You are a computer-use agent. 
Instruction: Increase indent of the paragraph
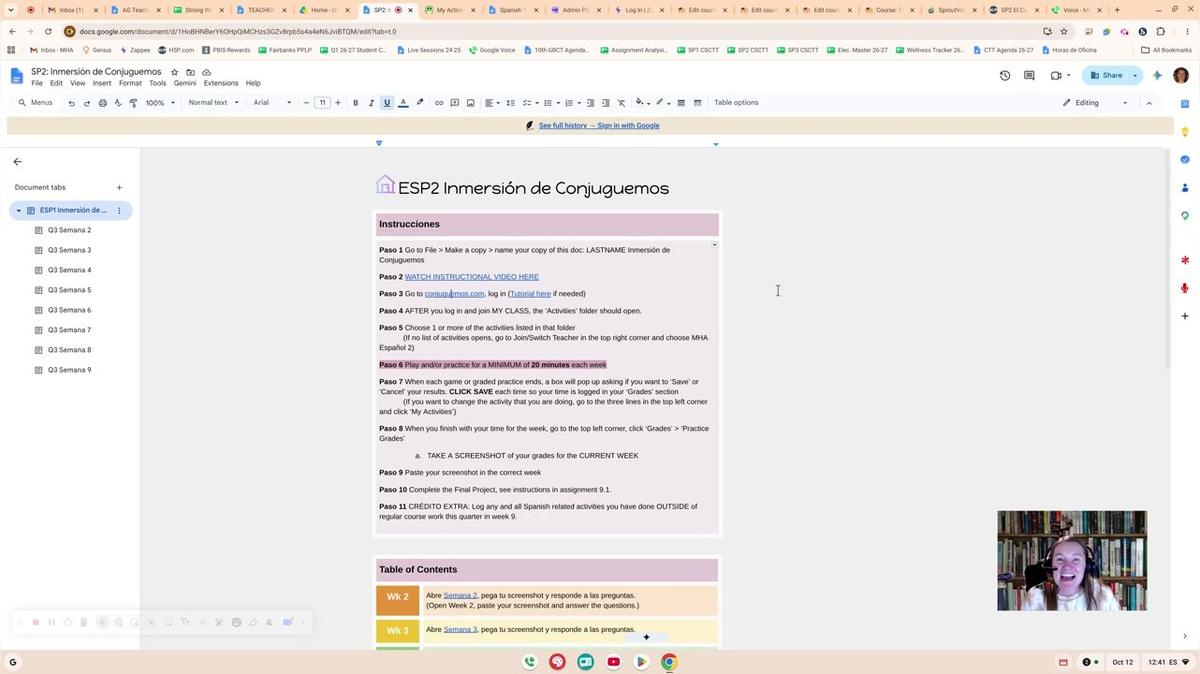click(x=605, y=103)
